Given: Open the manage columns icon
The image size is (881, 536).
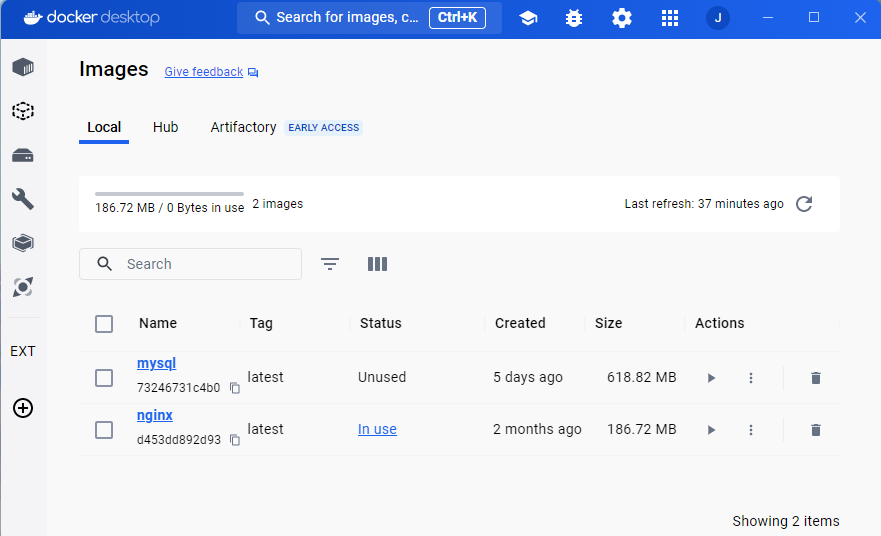Looking at the screenshot, I should coord(378,264).
